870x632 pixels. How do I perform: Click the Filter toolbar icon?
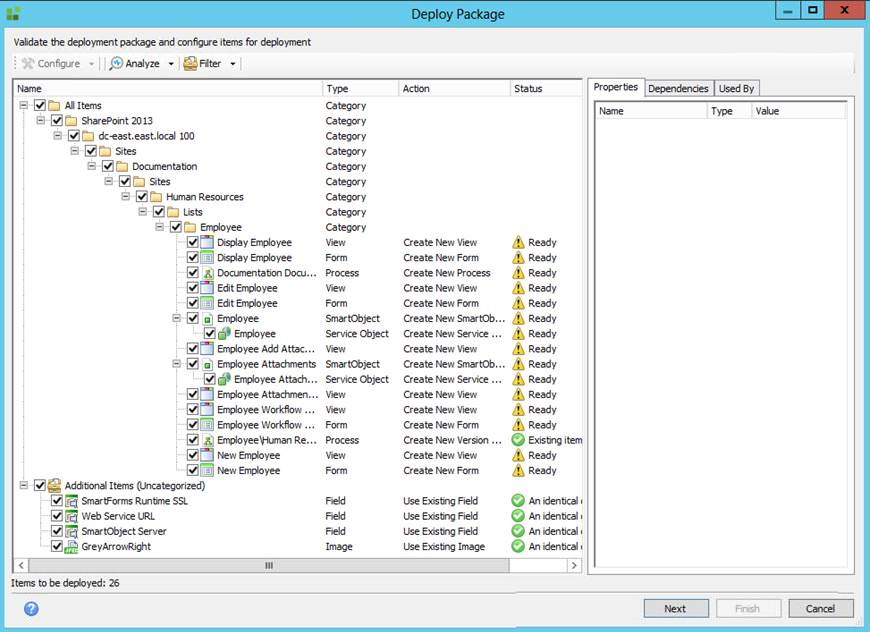[190, 64]
